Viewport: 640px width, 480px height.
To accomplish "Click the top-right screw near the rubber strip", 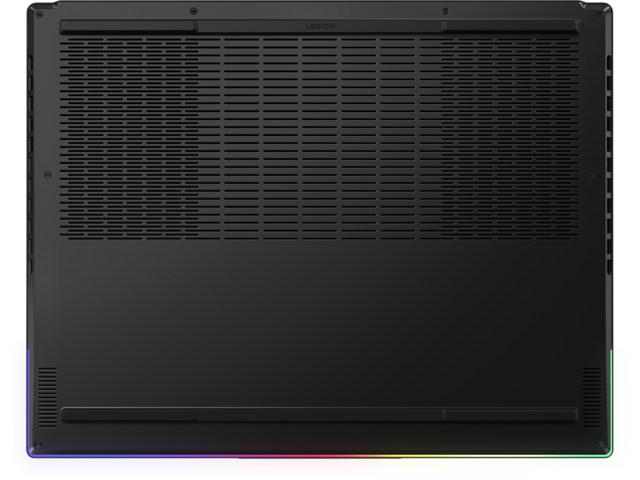I will [445, 12].
